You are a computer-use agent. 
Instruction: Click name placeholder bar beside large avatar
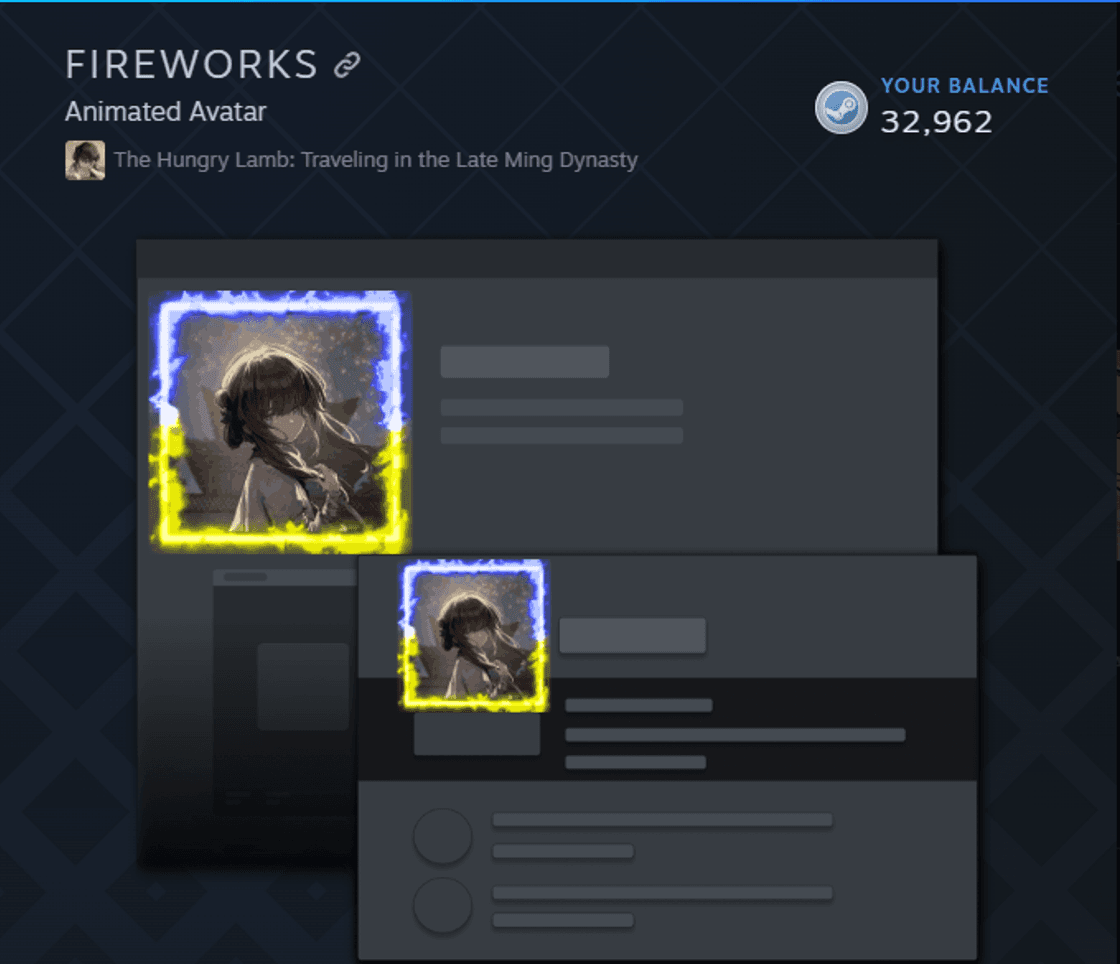click(525, 362)
